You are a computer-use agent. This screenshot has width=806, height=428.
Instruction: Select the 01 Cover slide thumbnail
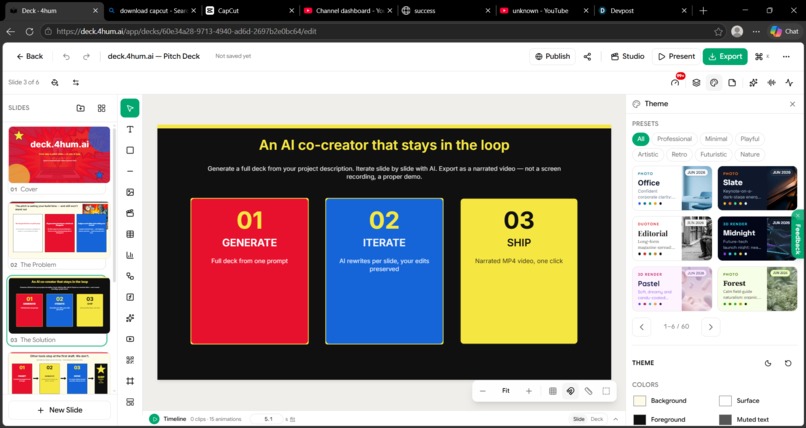point(59,155)
